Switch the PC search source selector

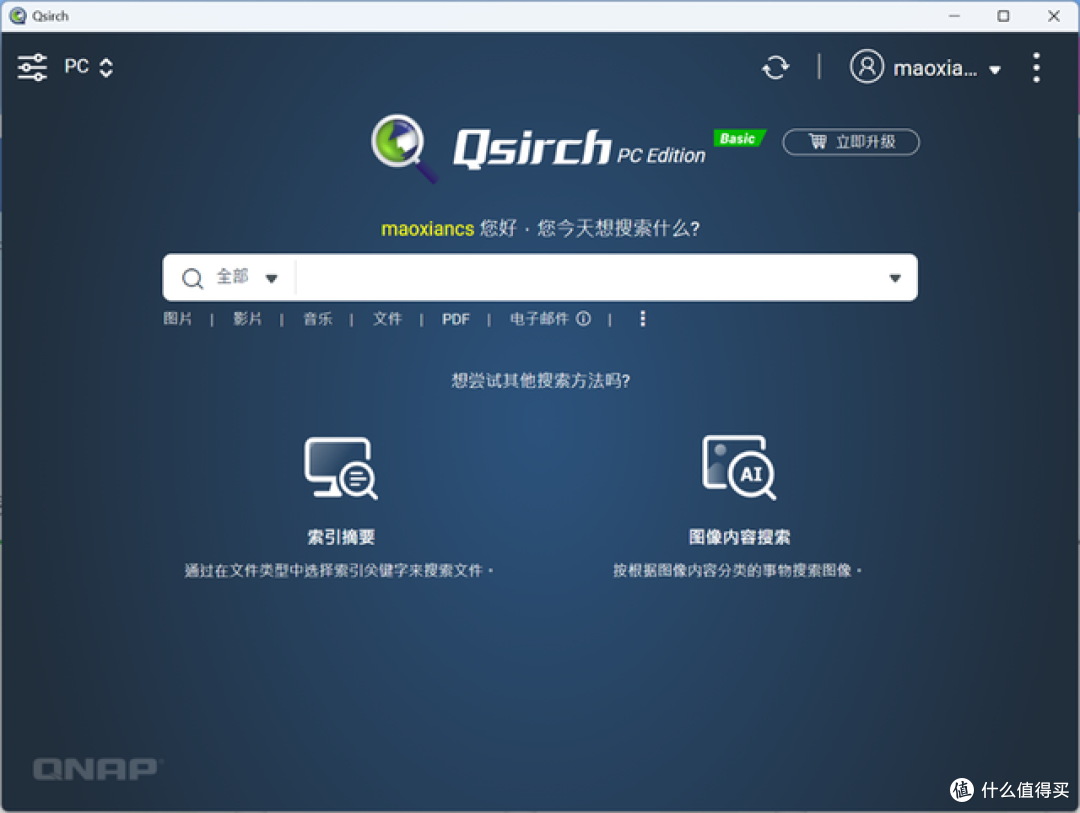(89, 67)
